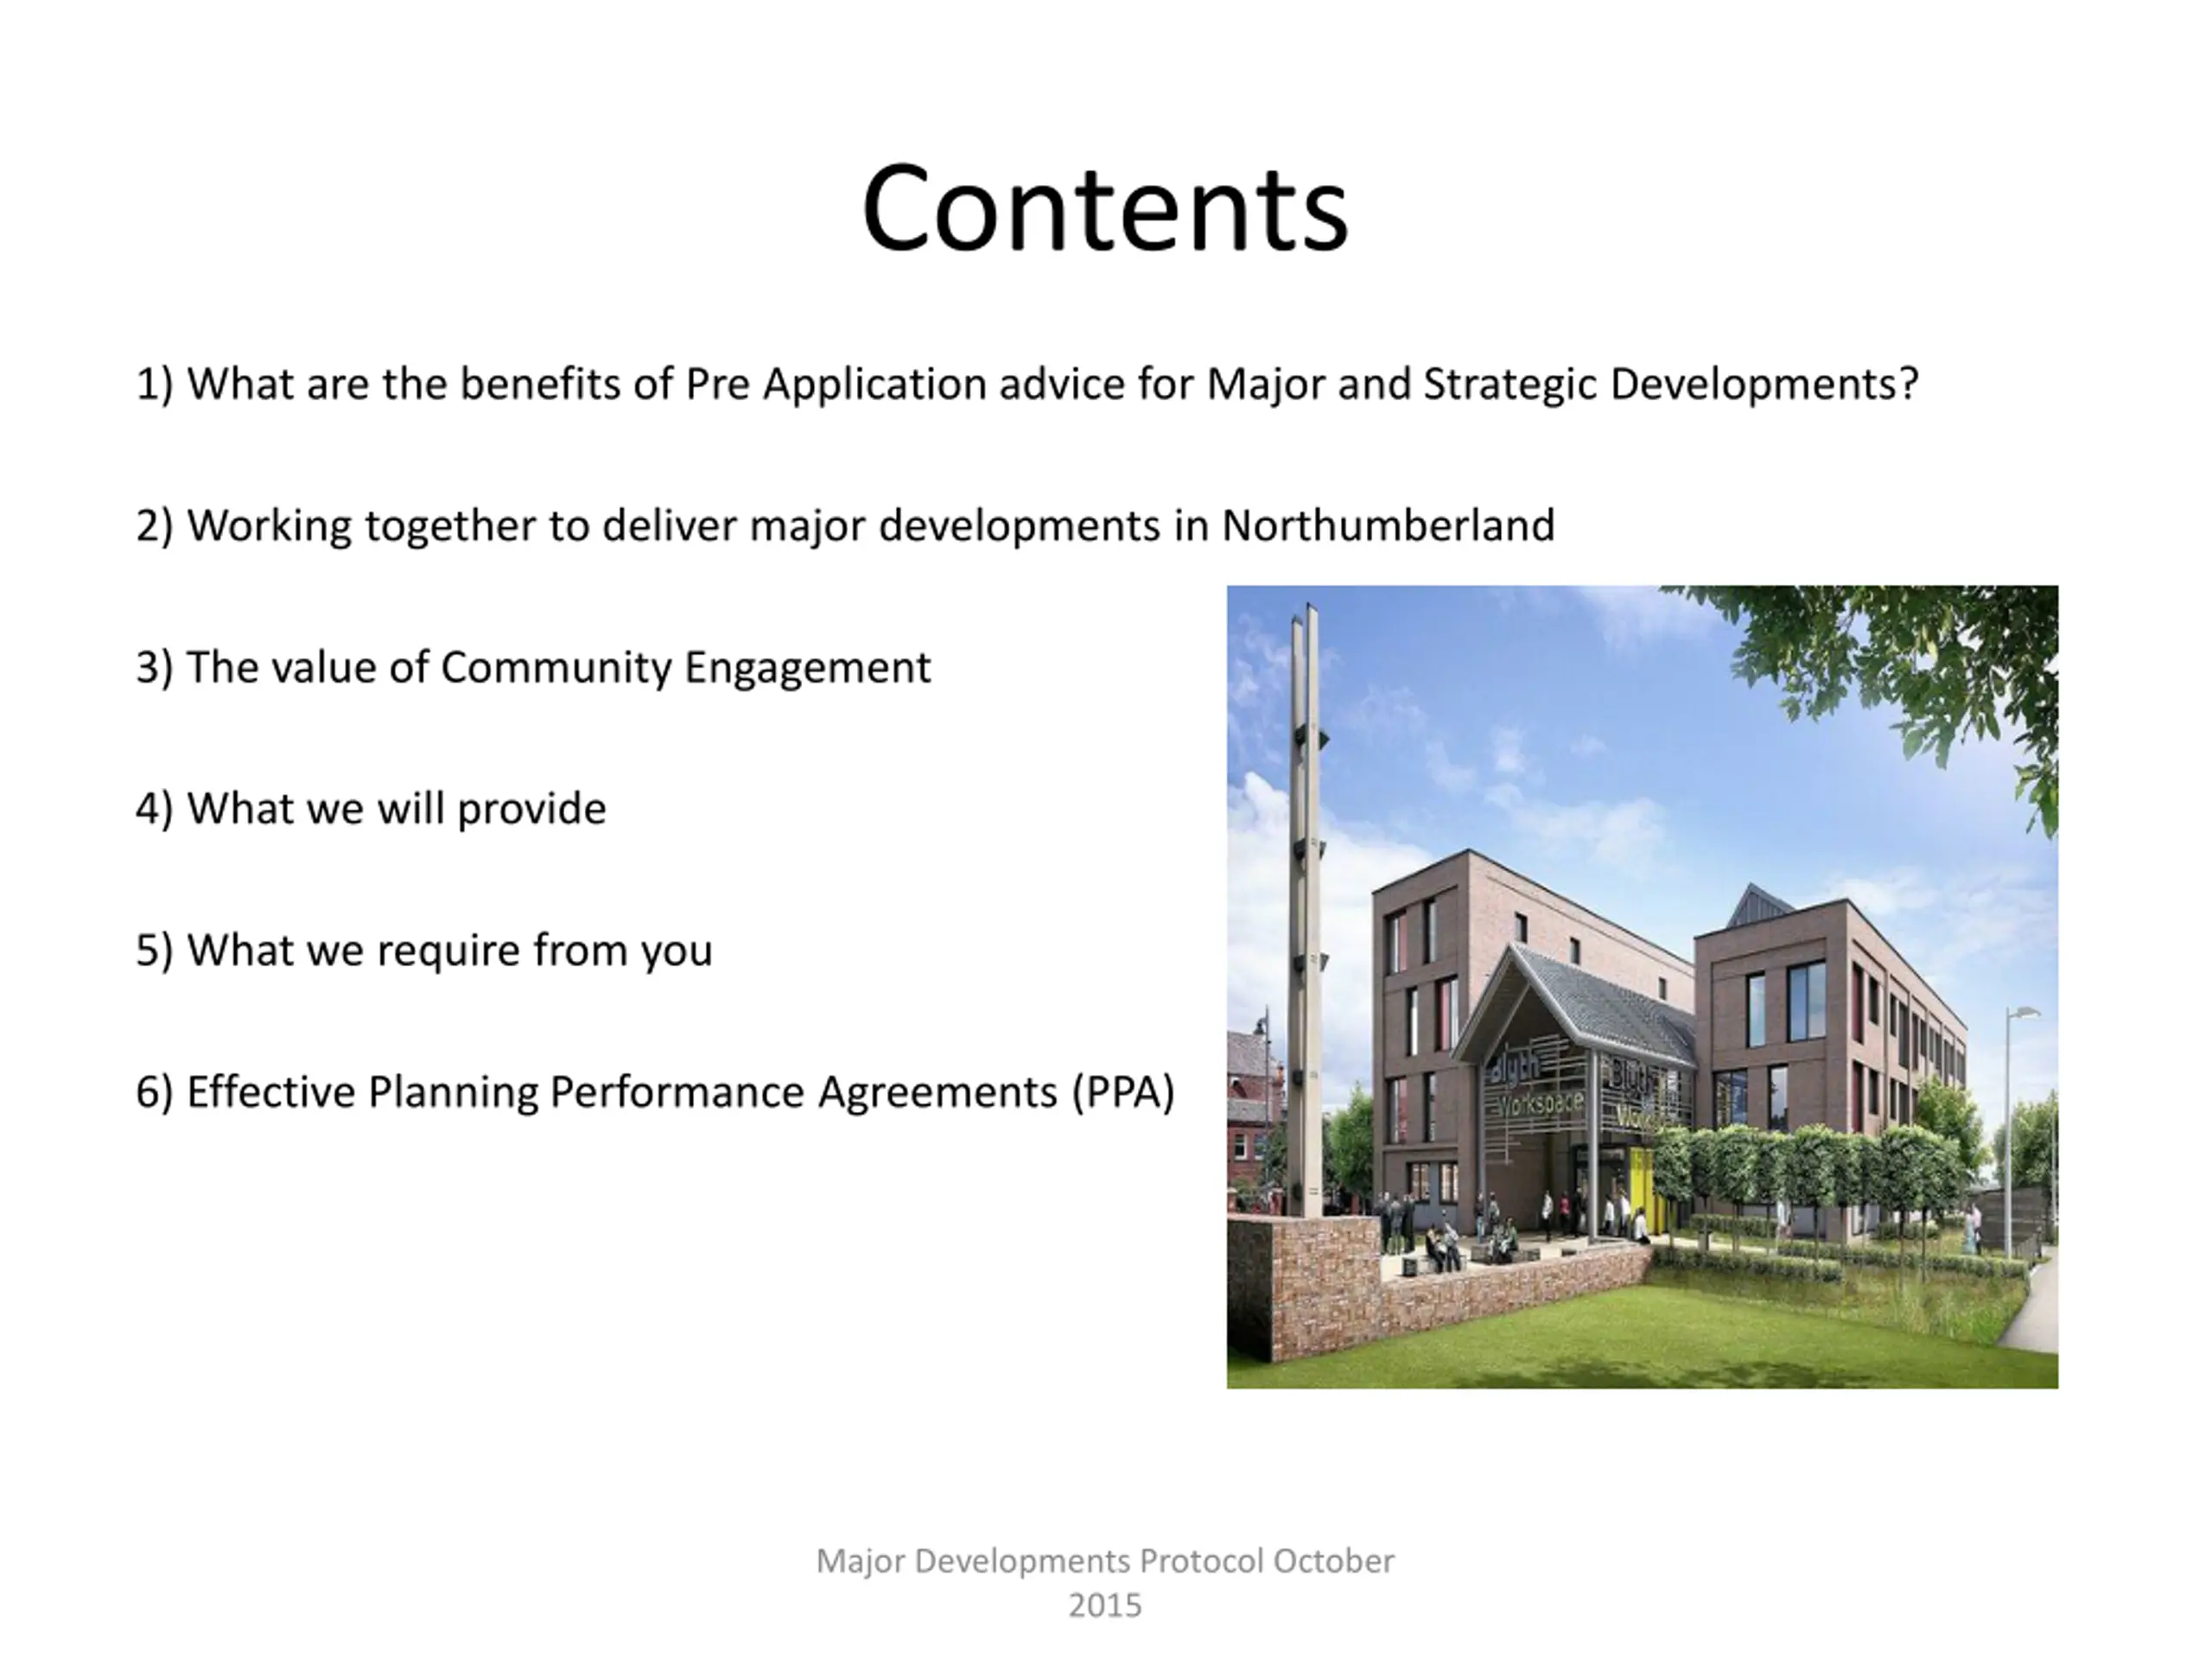Select item 1 about Pre Application advice benefits
2212x1659 pixels.
(1027, 384)
